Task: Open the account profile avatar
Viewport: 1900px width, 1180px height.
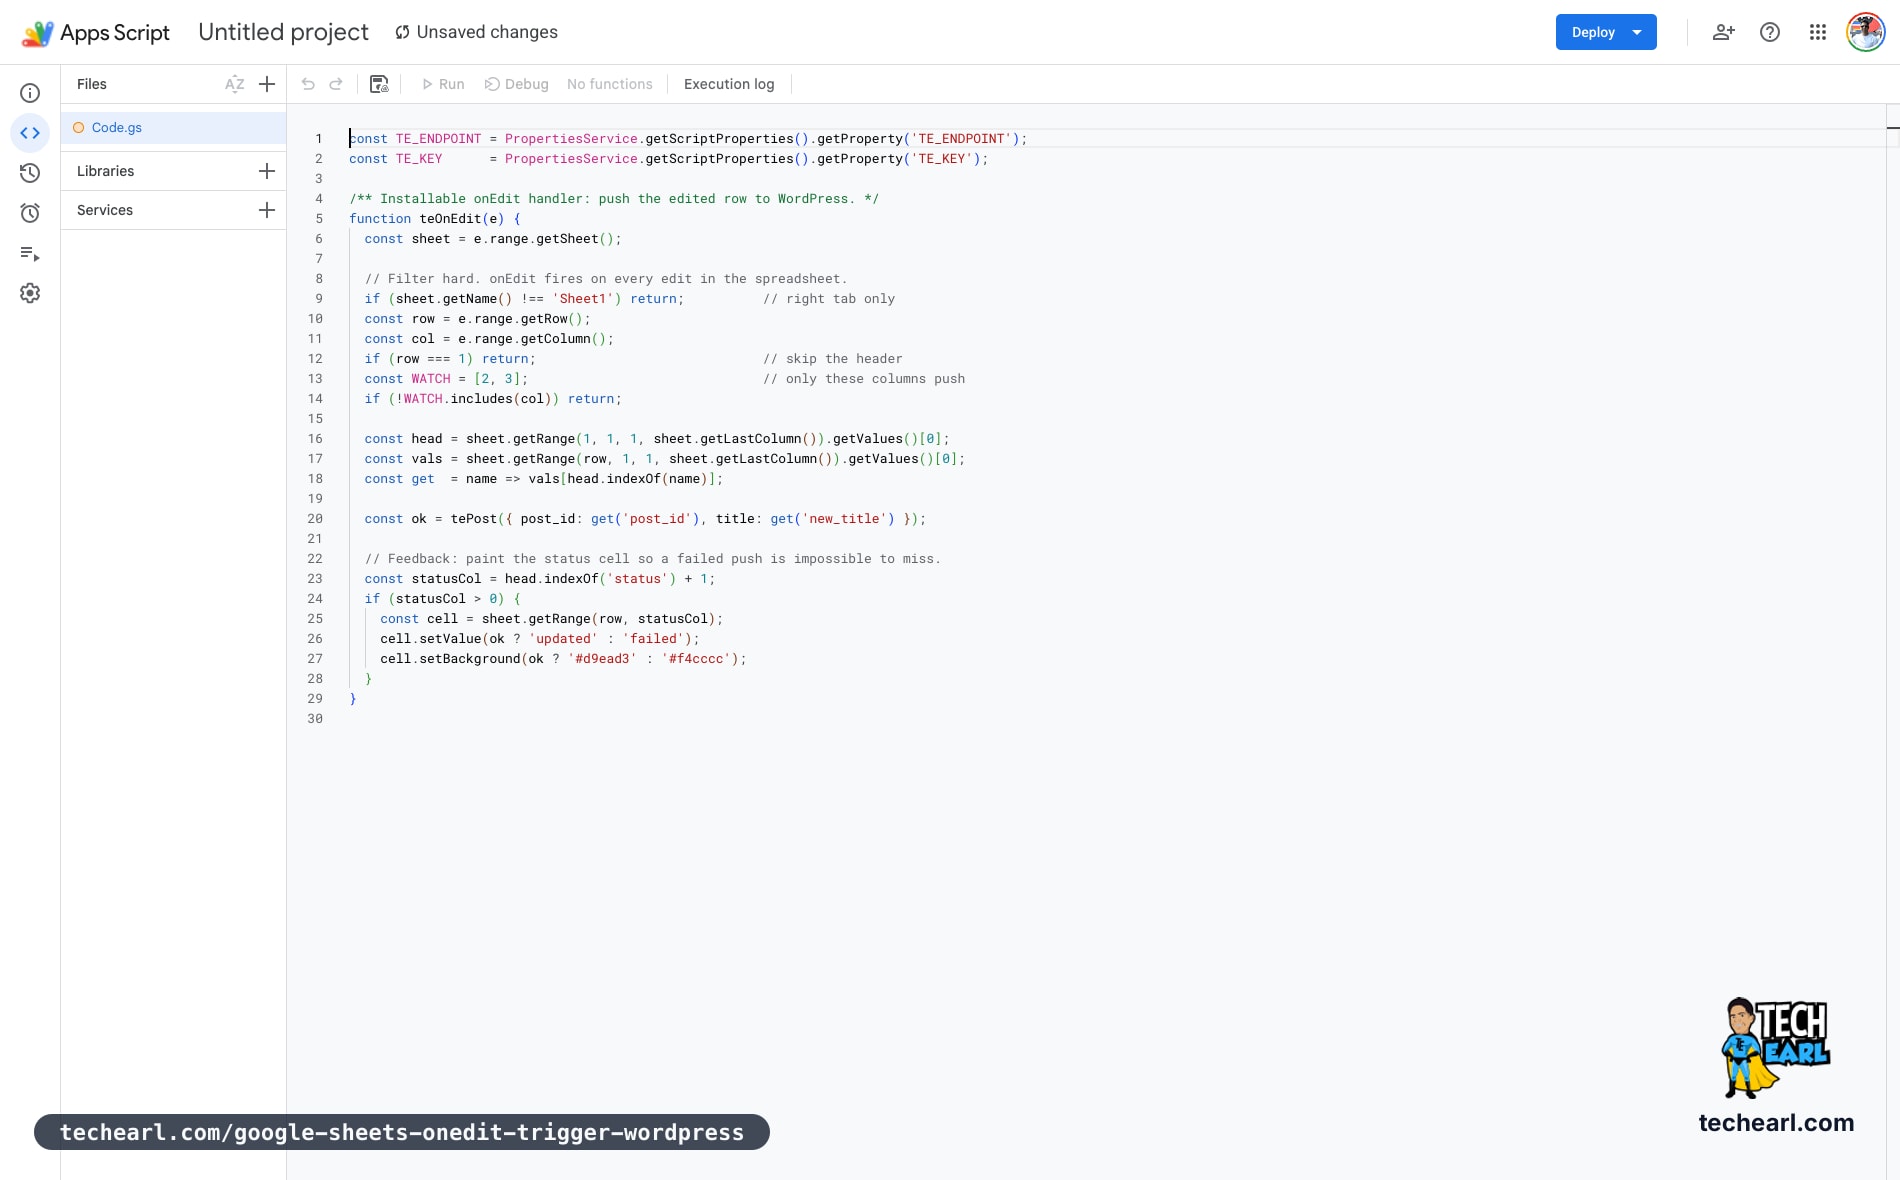Action: (x=1866, y=32)
